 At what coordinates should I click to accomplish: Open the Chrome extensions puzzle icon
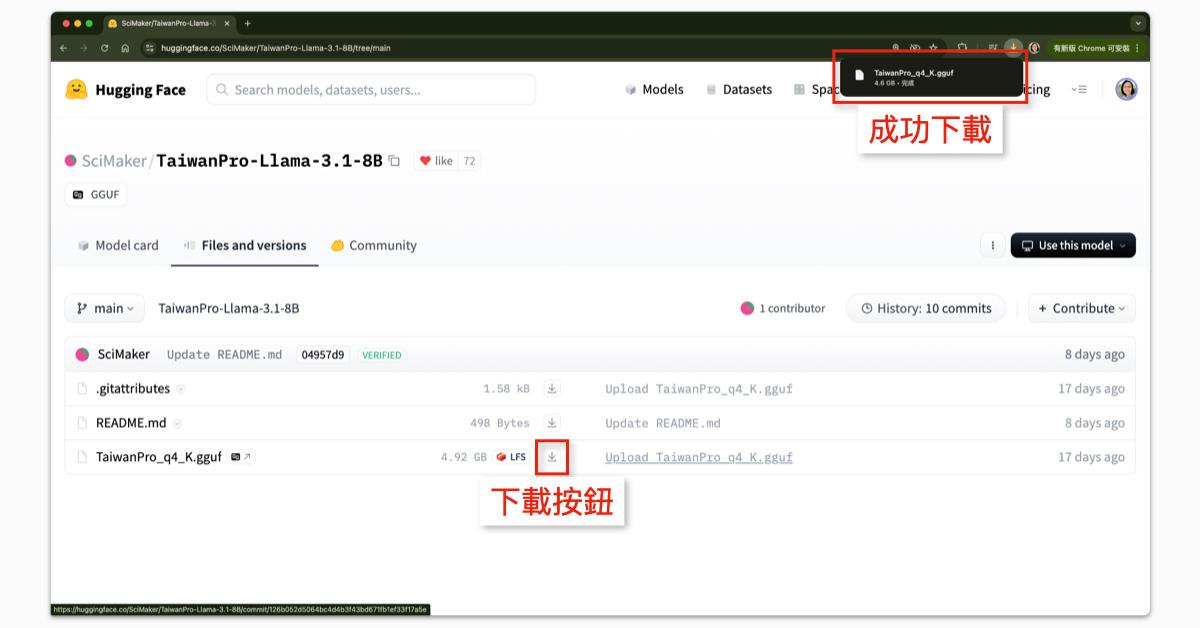tap(962, 47)
